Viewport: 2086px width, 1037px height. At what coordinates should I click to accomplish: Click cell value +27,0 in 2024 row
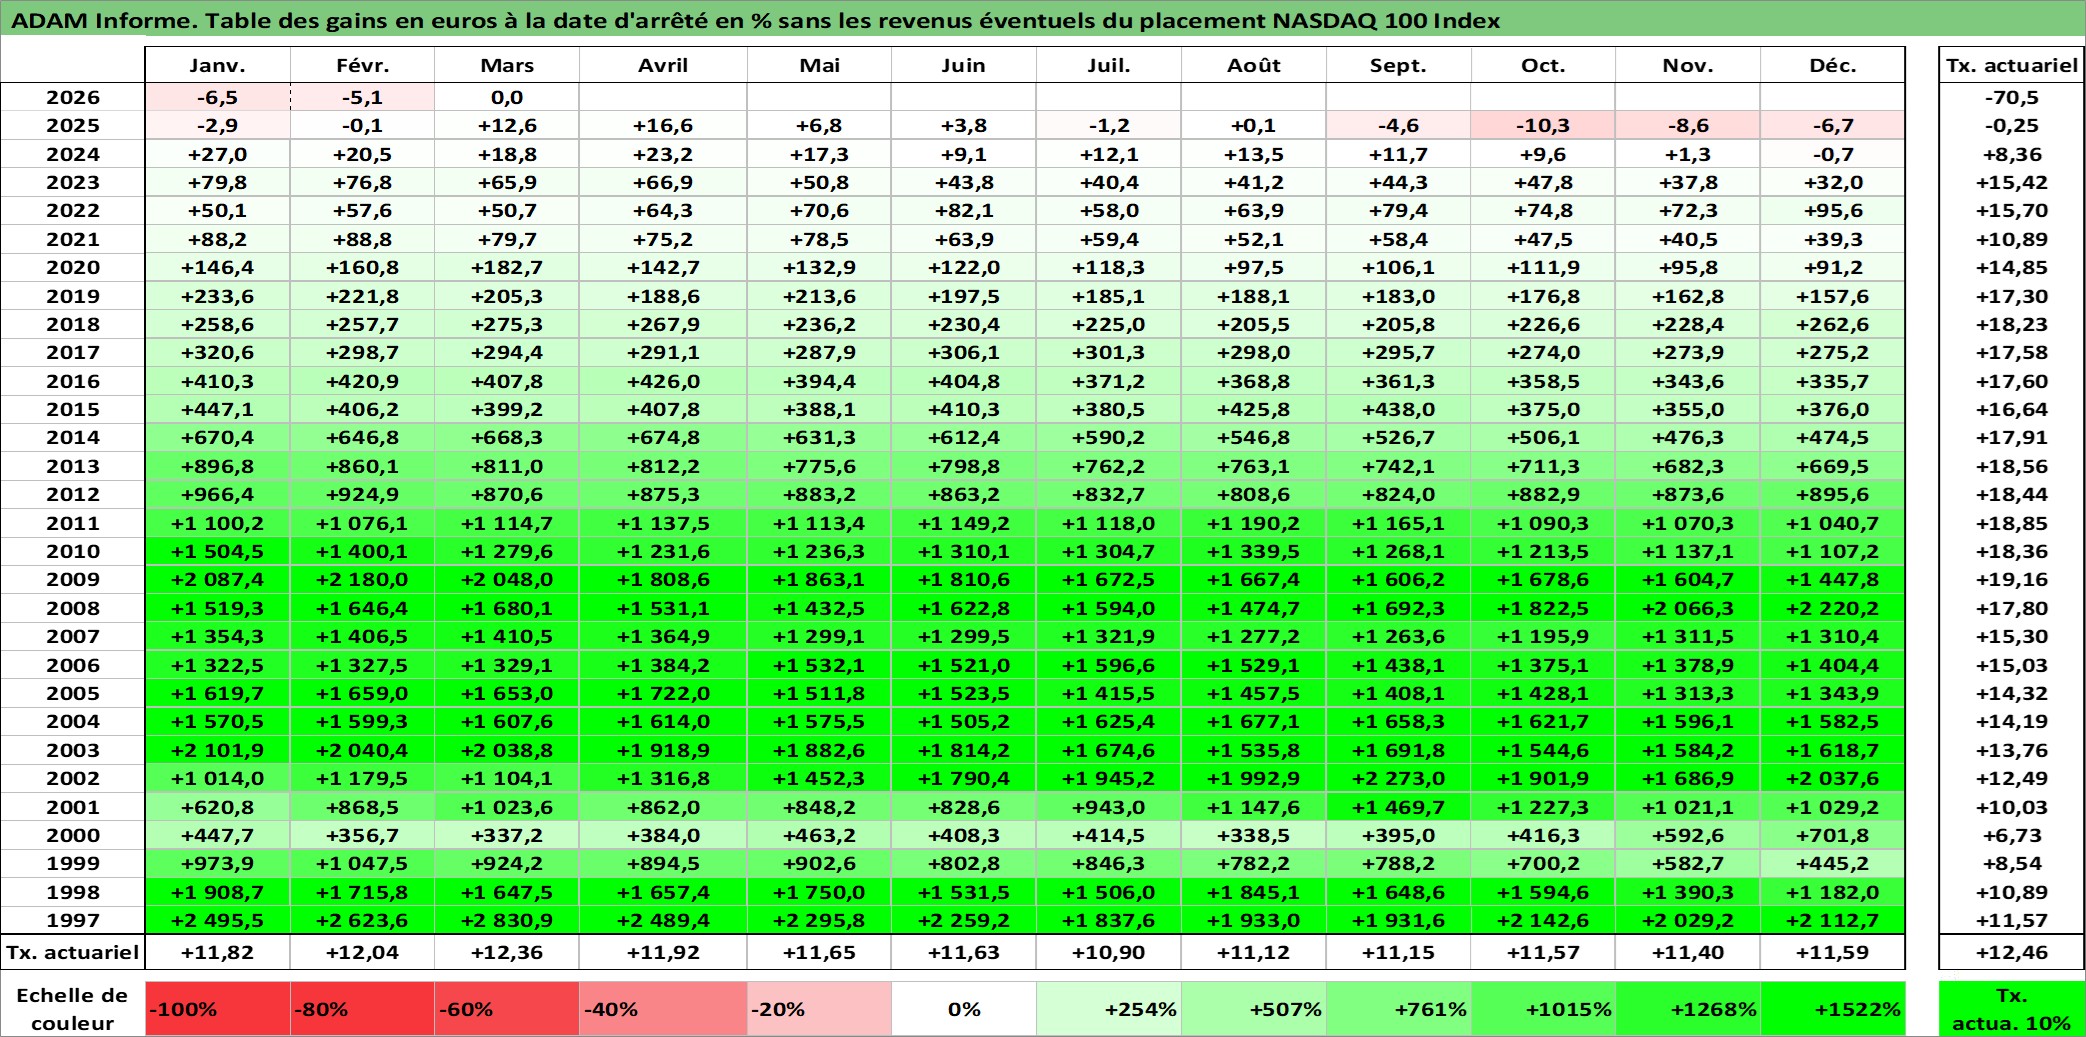[x=217, y=154]
